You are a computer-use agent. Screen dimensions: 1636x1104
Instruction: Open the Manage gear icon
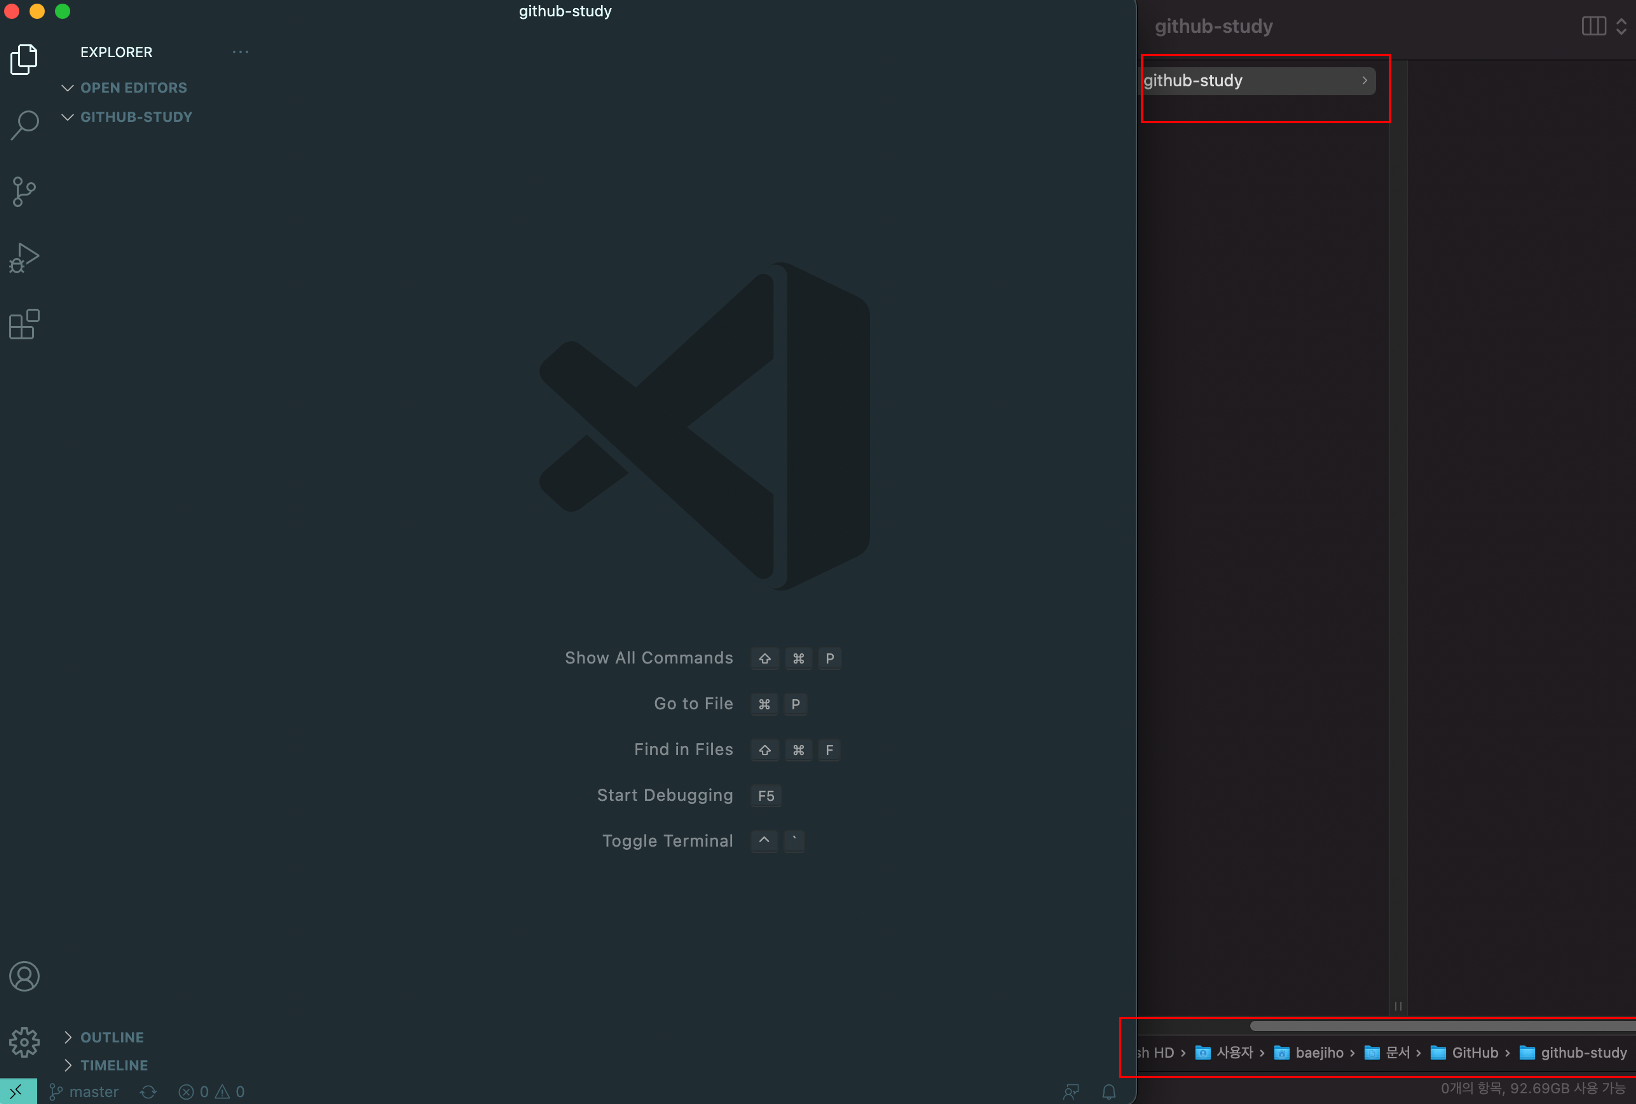24,1042
